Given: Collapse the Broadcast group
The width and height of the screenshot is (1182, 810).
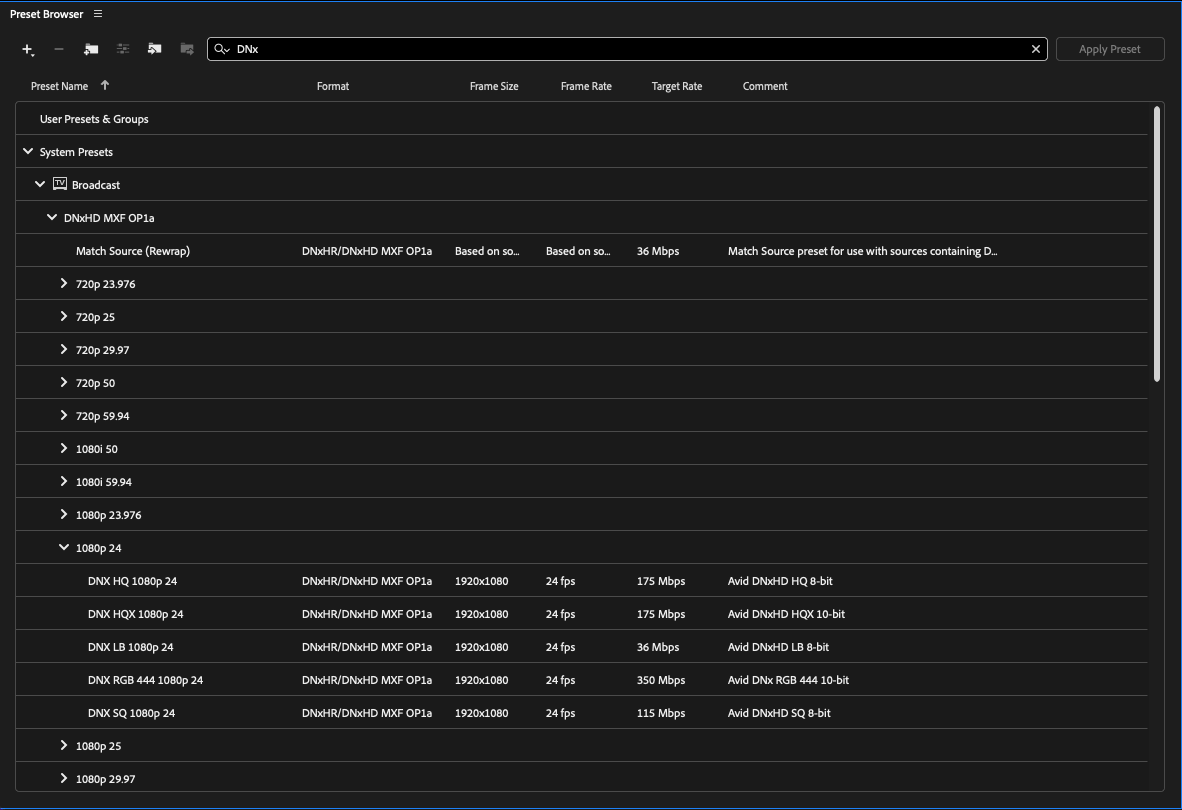Looking at the screenshot, I should point(40,184).
